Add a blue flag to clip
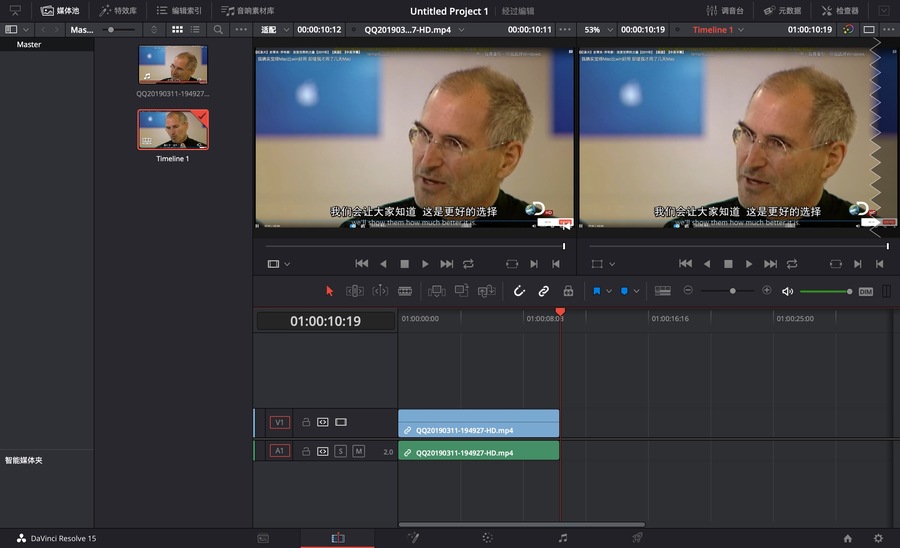 pos(596,291)
